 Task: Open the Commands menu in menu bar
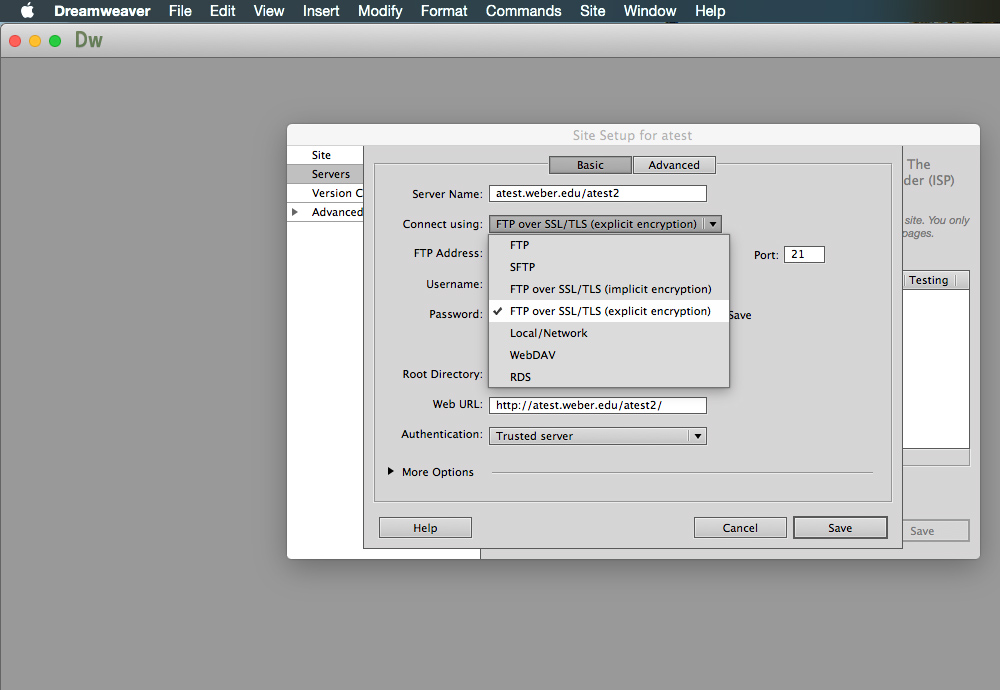tap(523, 11)
